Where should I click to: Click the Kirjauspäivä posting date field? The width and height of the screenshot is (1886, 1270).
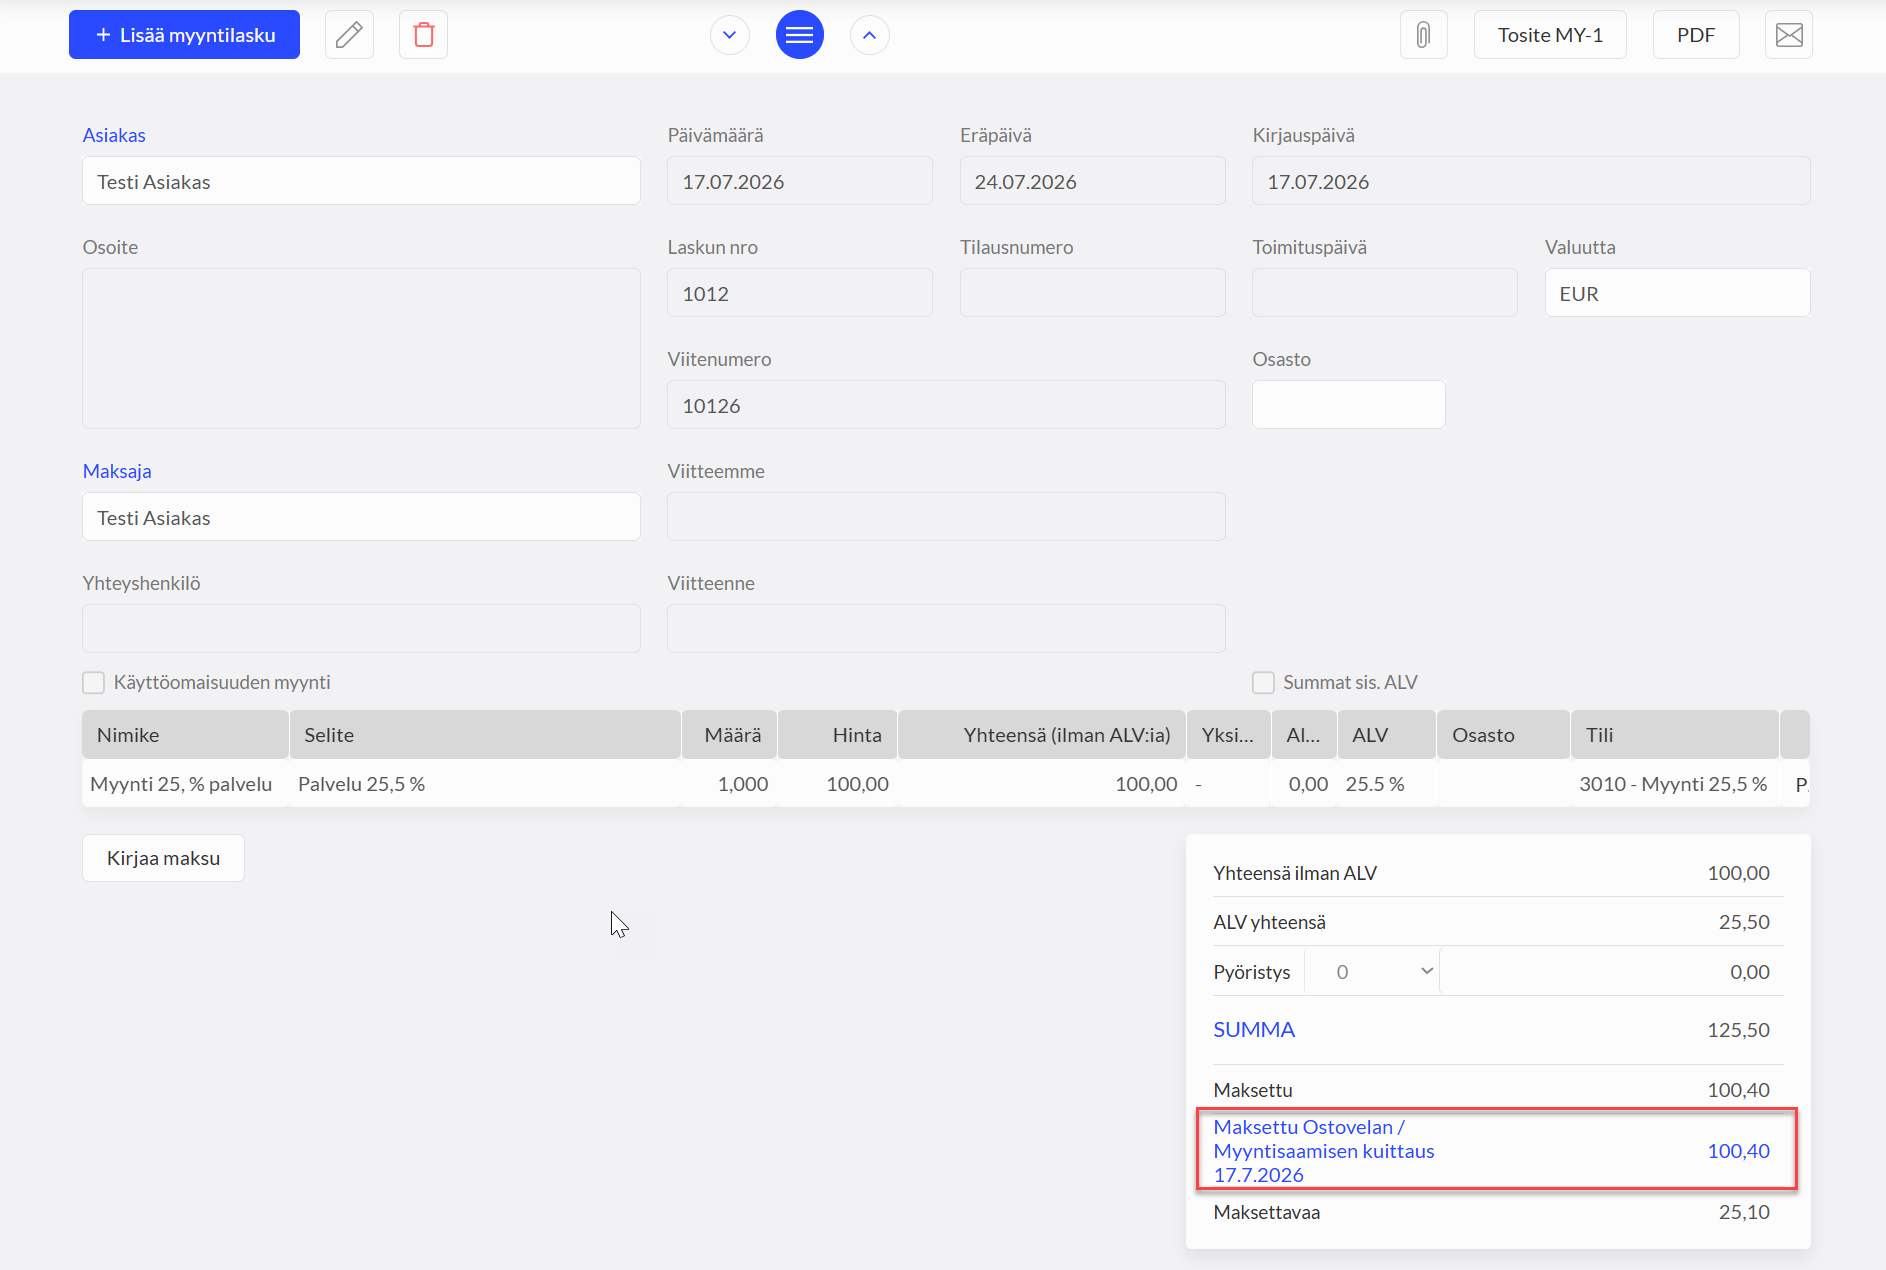click(x=1531, y=181)
